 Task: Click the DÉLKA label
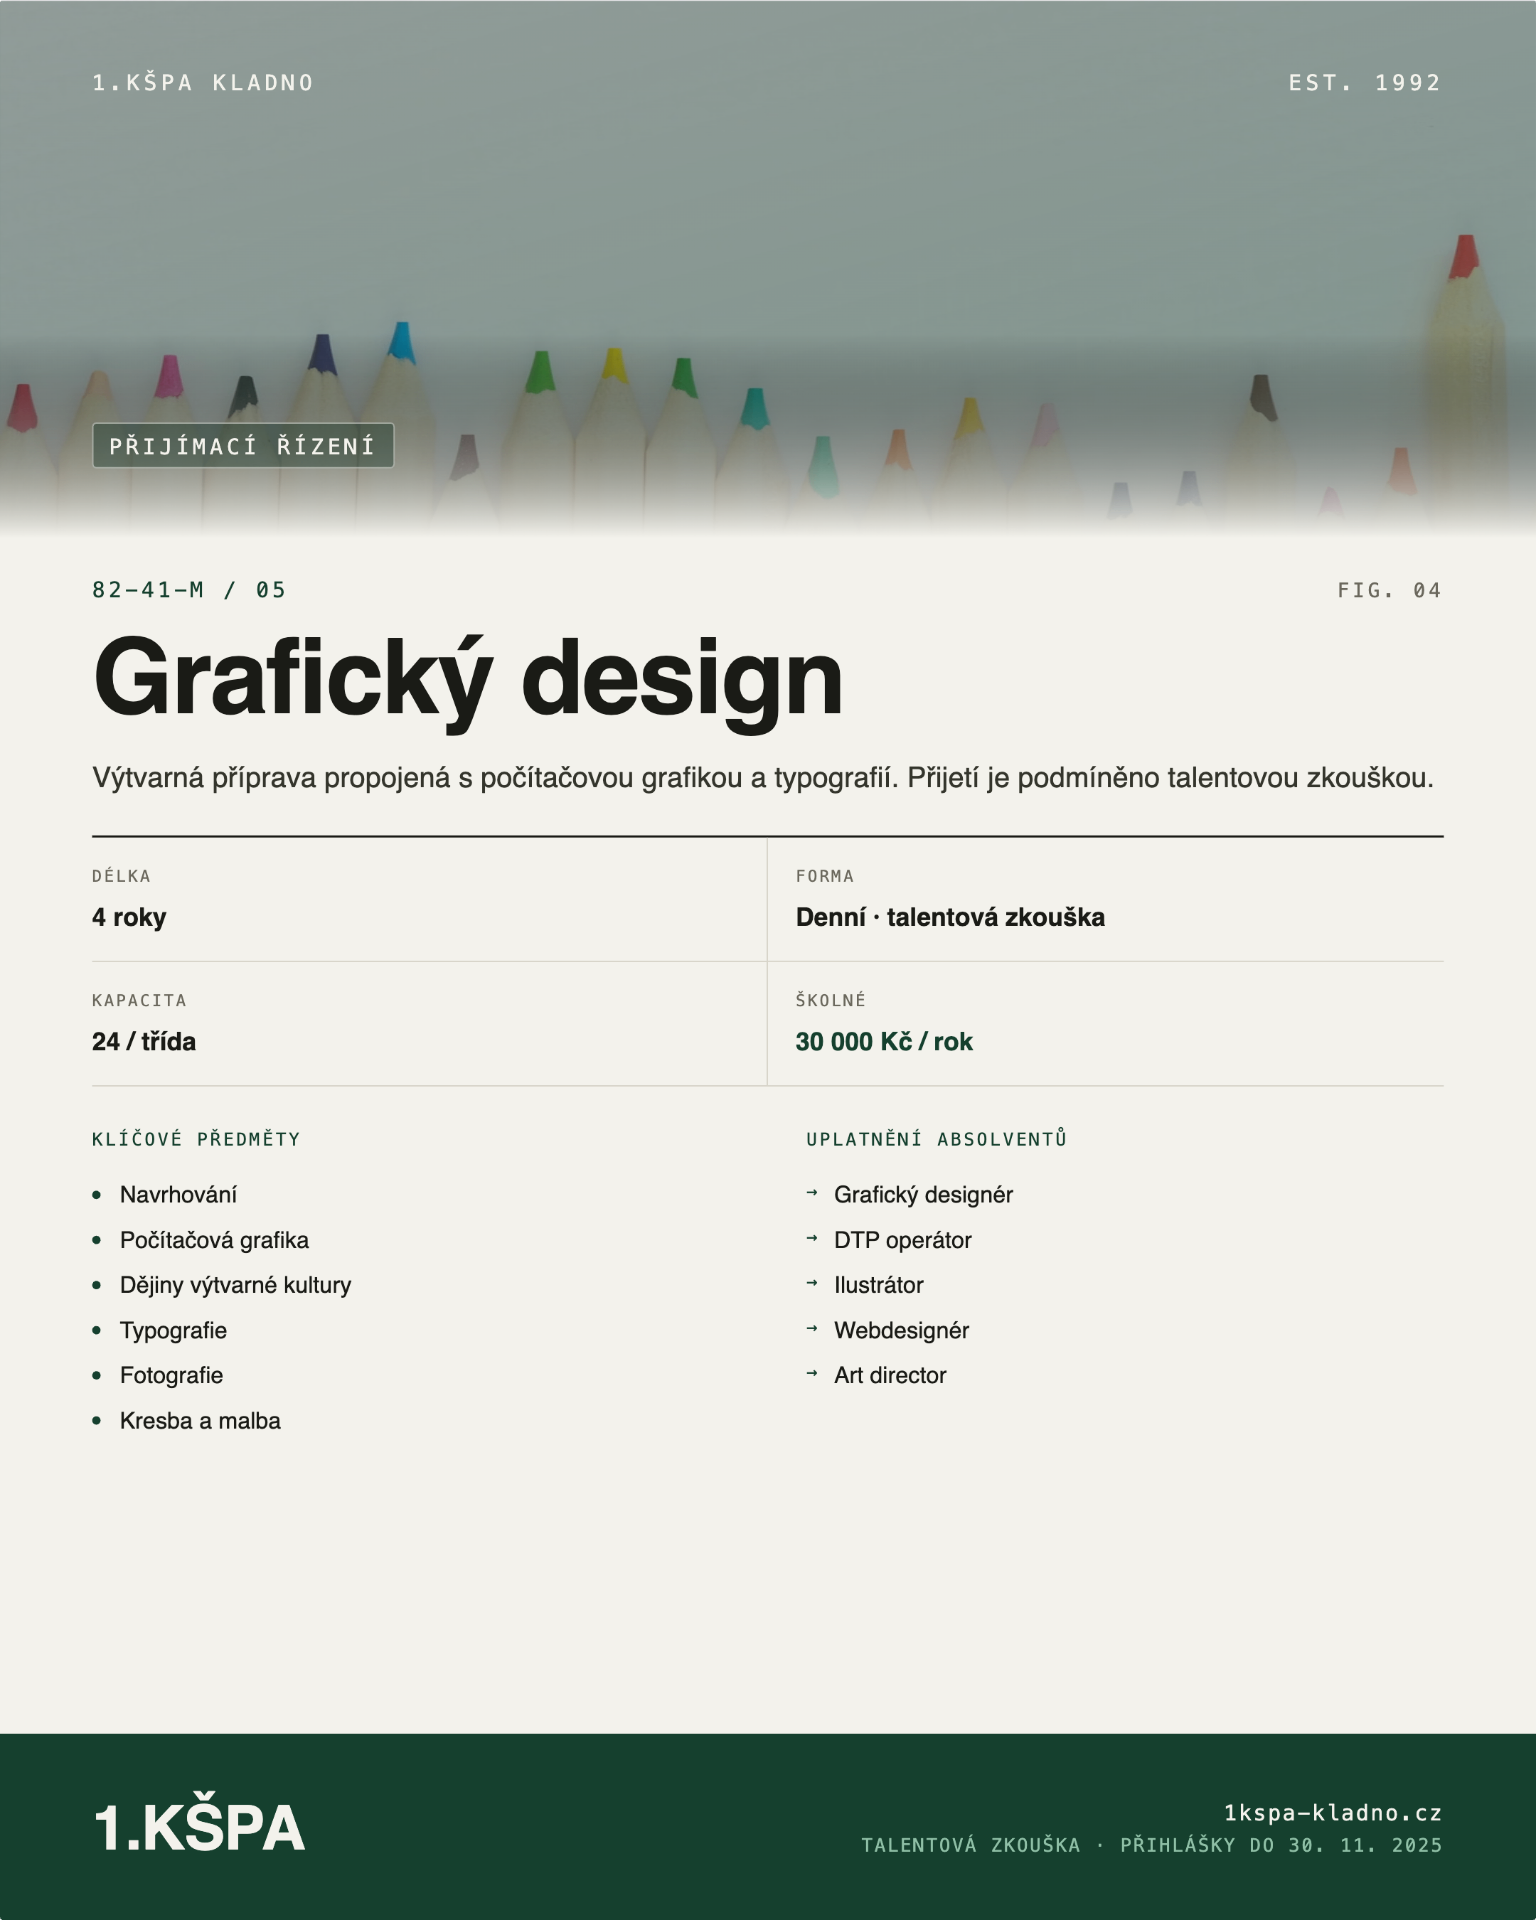click(x=121, y=876)
